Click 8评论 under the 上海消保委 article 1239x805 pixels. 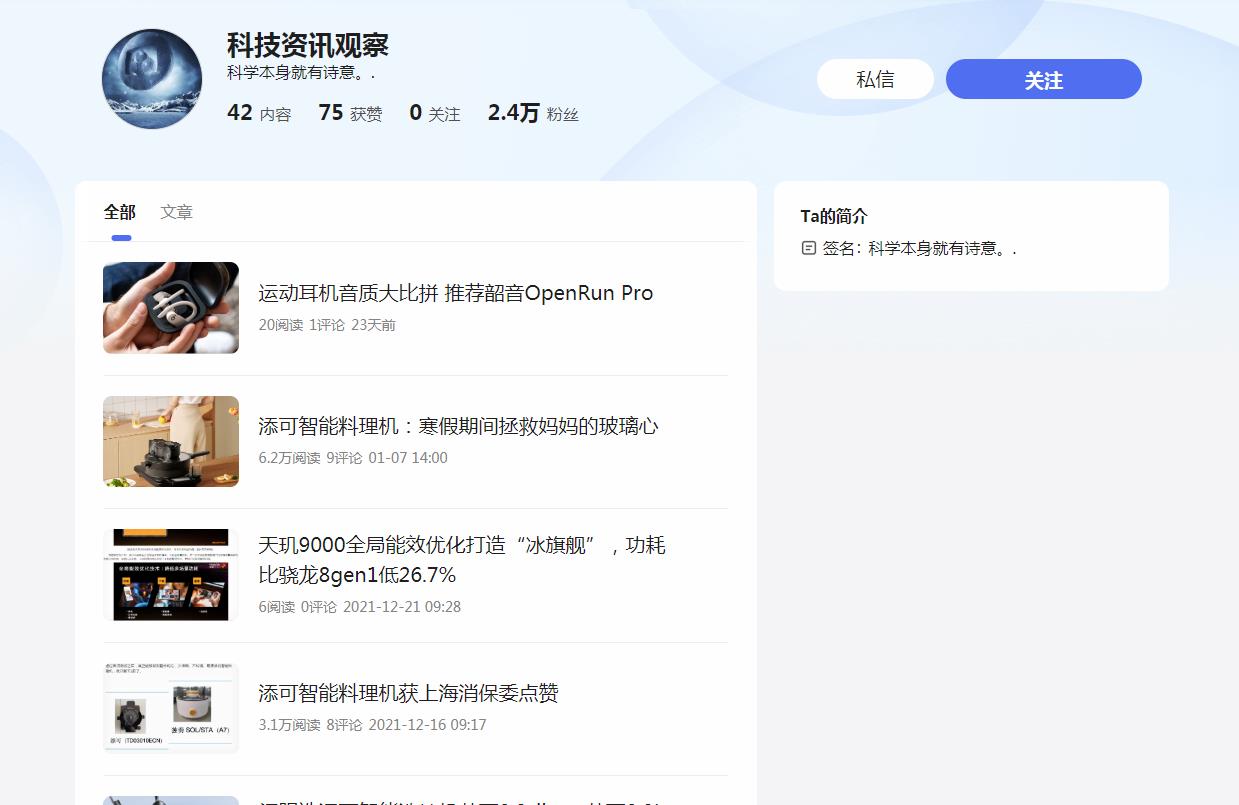coord(344,725)
